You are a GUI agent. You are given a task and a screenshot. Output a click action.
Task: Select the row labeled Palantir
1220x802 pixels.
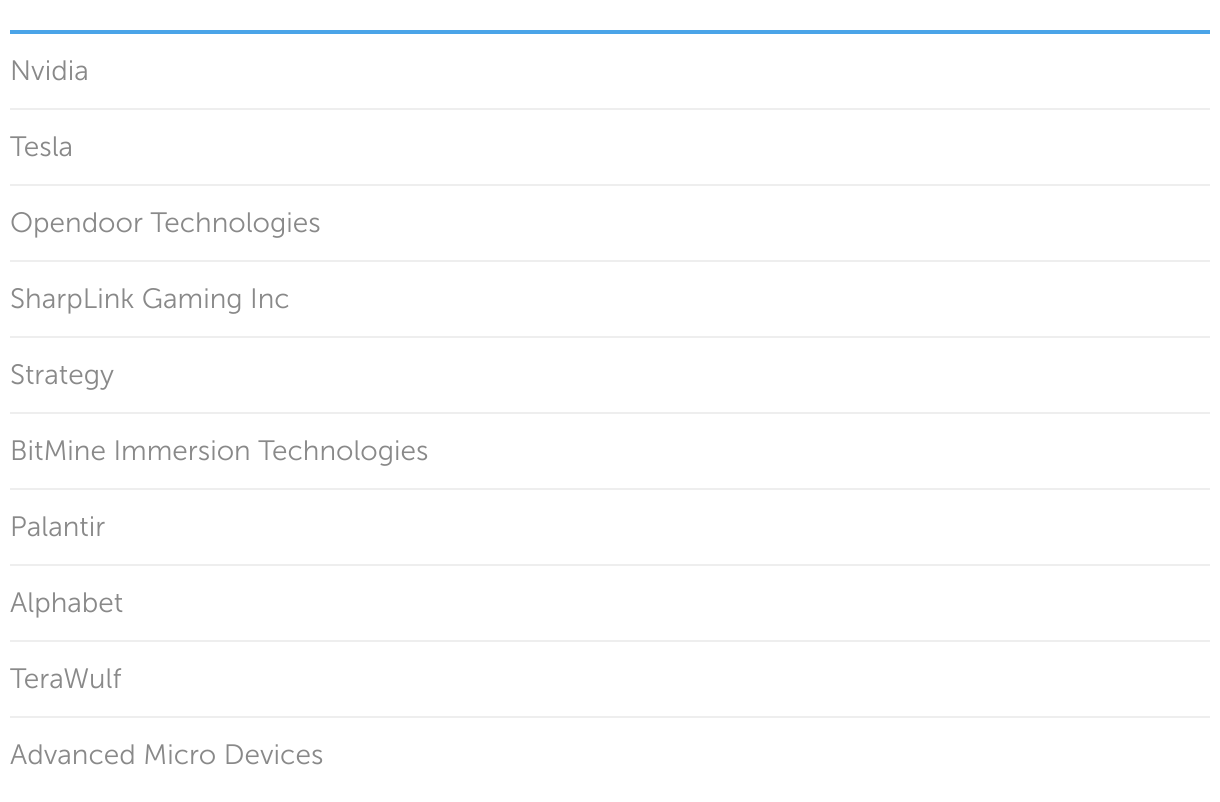pos(57,527)
